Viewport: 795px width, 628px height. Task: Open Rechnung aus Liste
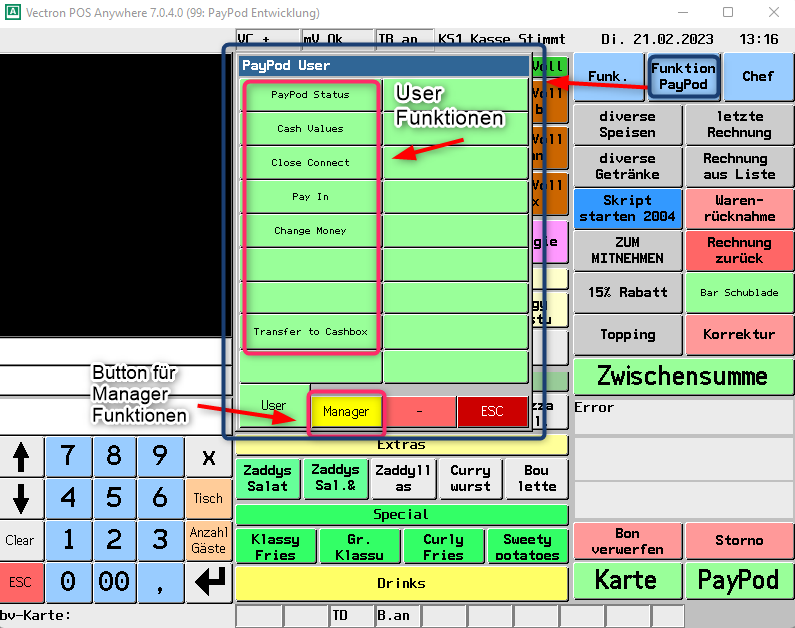[739, 166]
